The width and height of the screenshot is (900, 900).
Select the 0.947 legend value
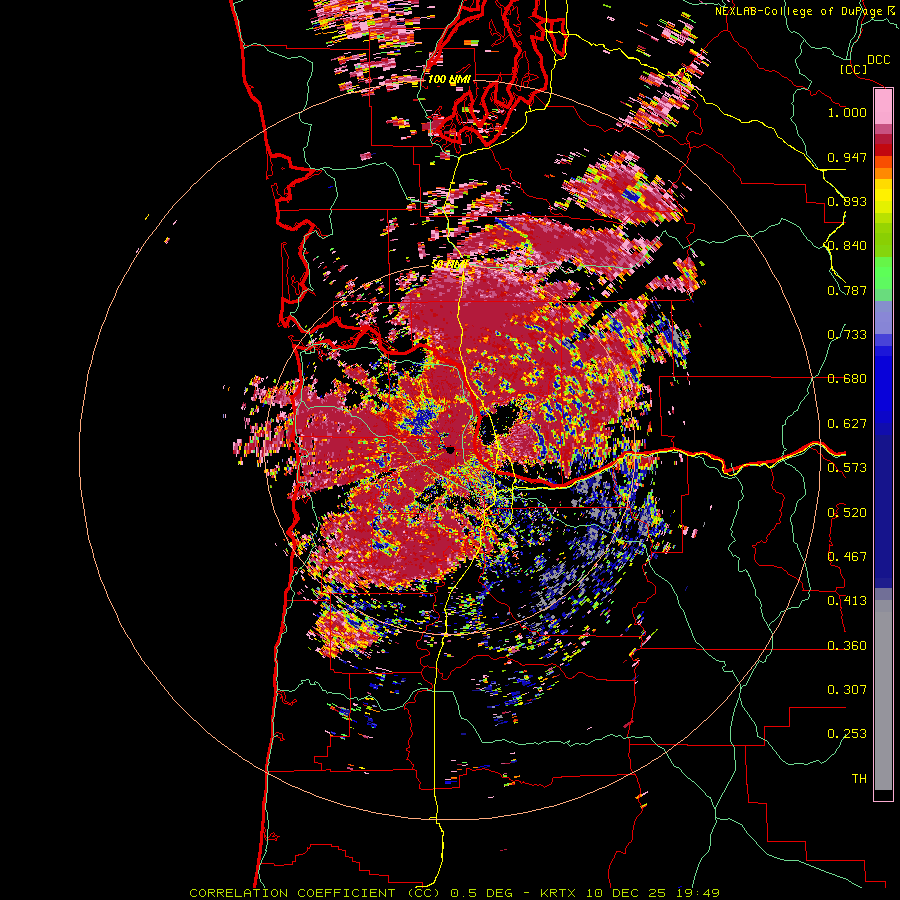coord(847,157)
